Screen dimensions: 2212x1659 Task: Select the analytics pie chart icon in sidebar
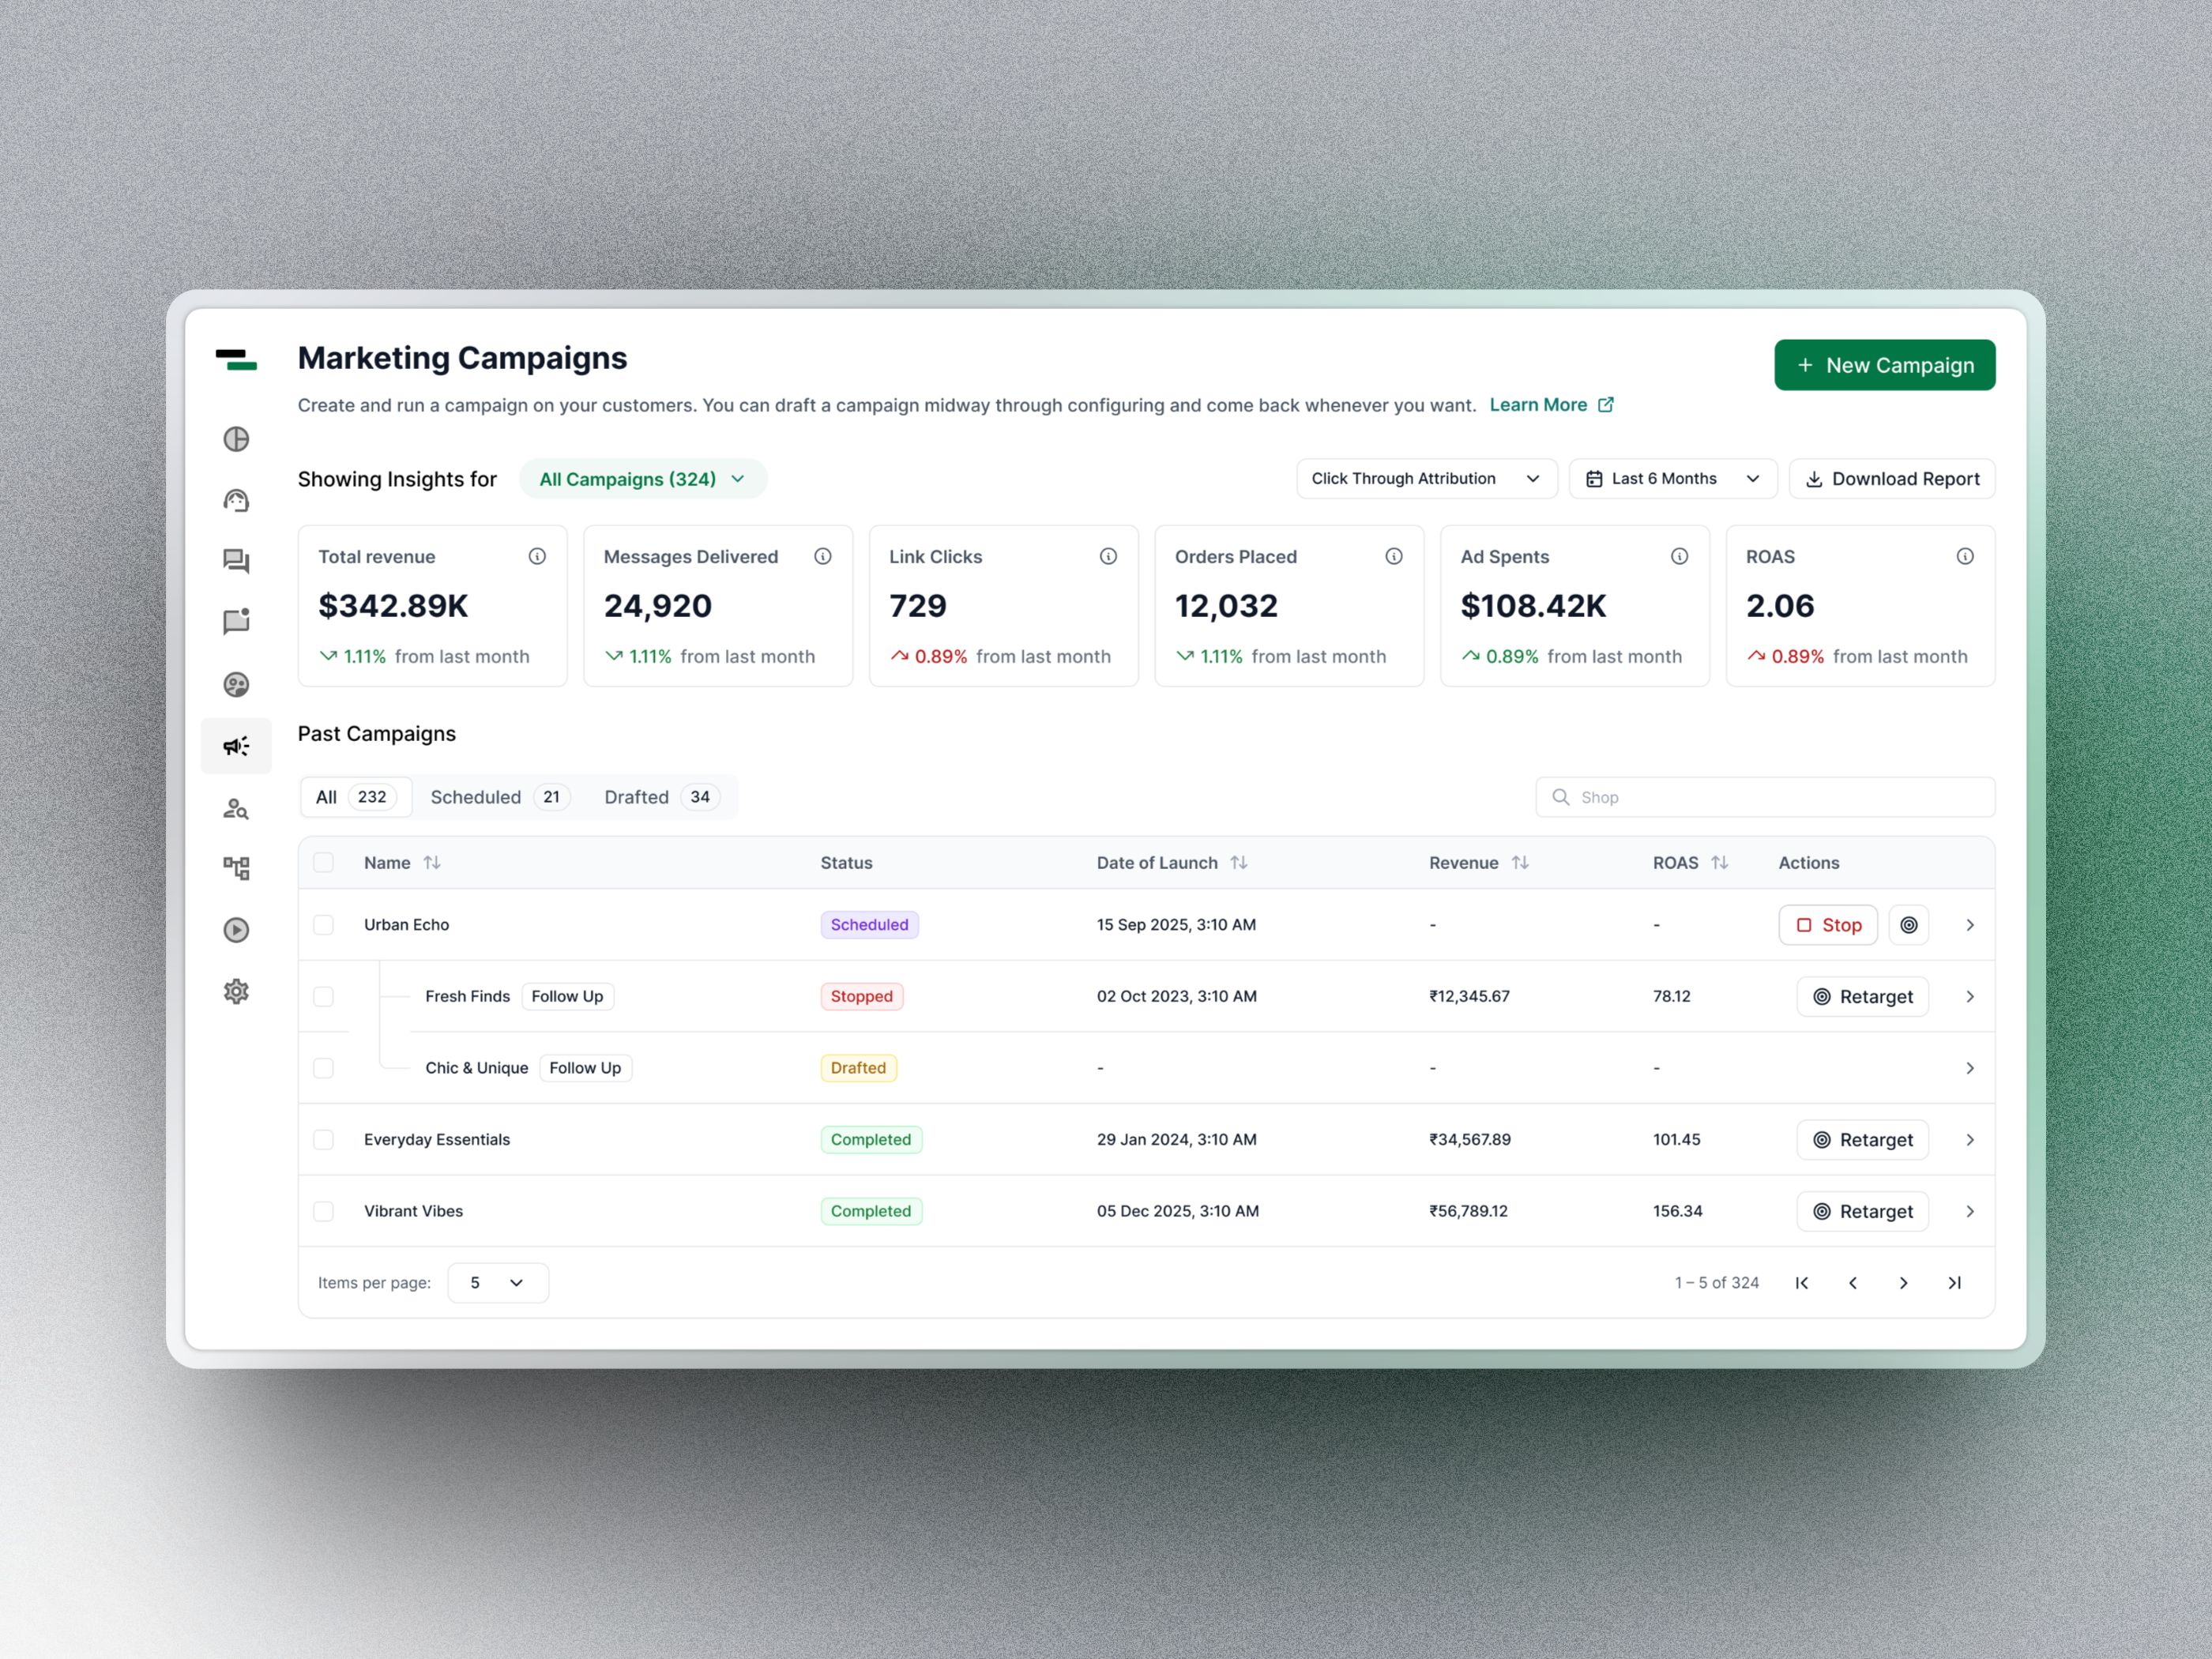click(236, 439)
